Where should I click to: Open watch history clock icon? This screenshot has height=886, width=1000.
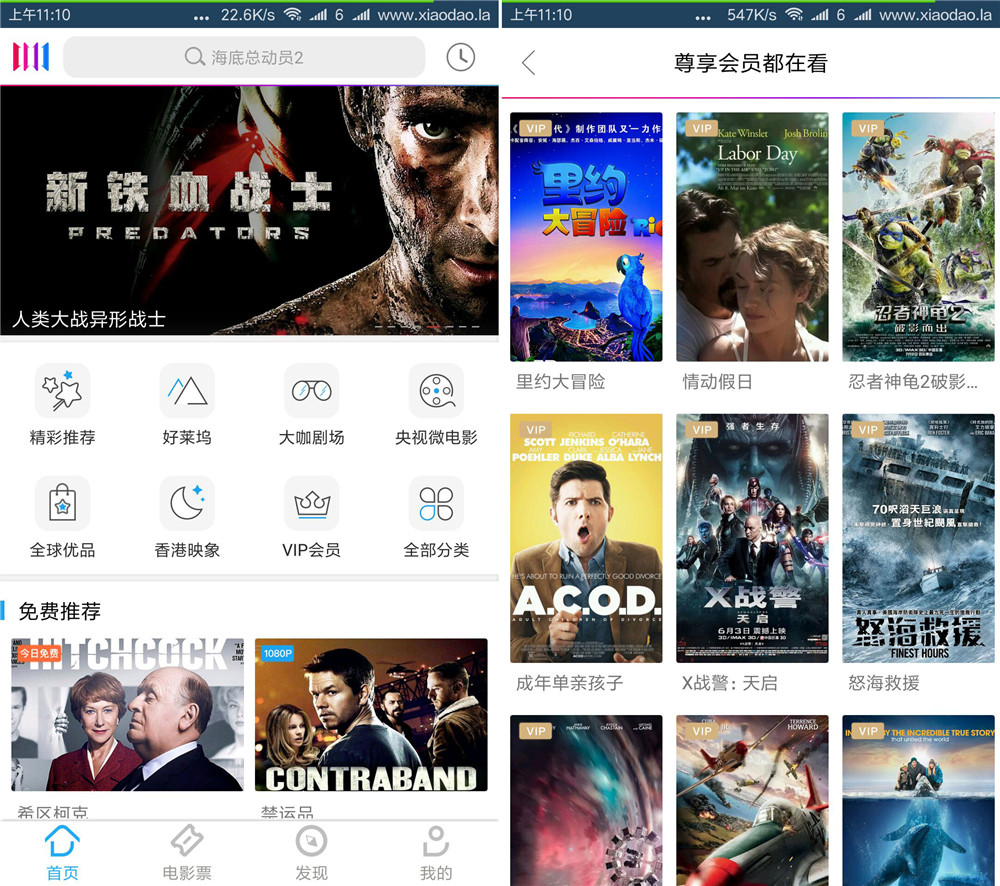click(460, 57)
